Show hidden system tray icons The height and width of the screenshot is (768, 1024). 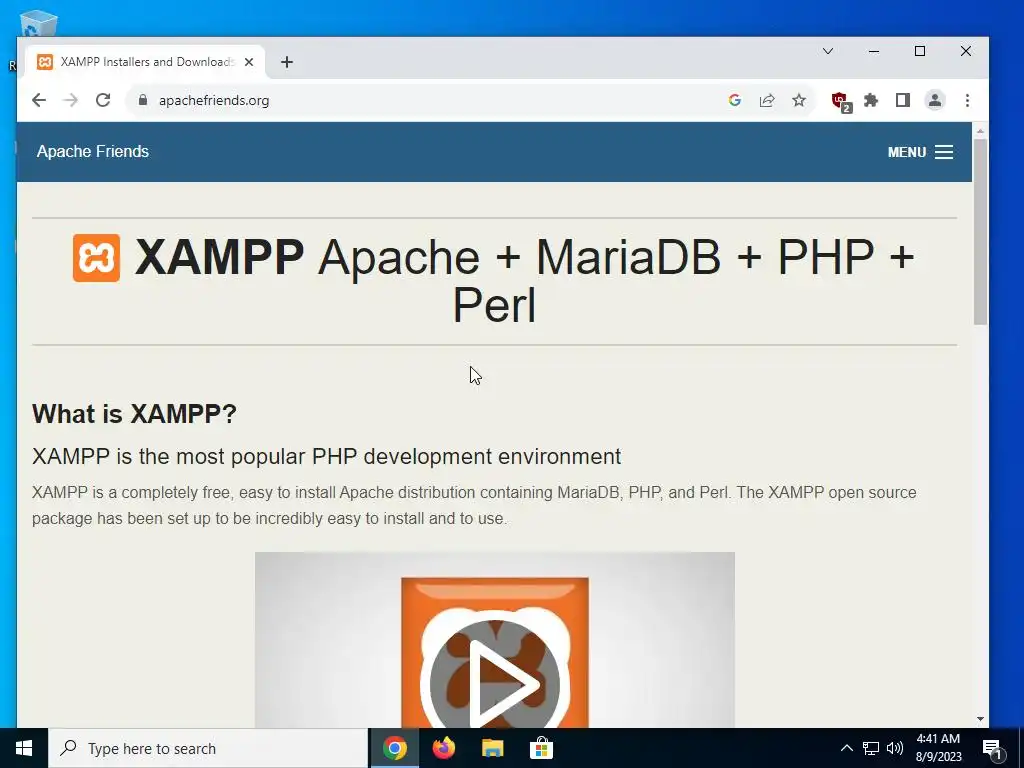(x=846, y=748)
